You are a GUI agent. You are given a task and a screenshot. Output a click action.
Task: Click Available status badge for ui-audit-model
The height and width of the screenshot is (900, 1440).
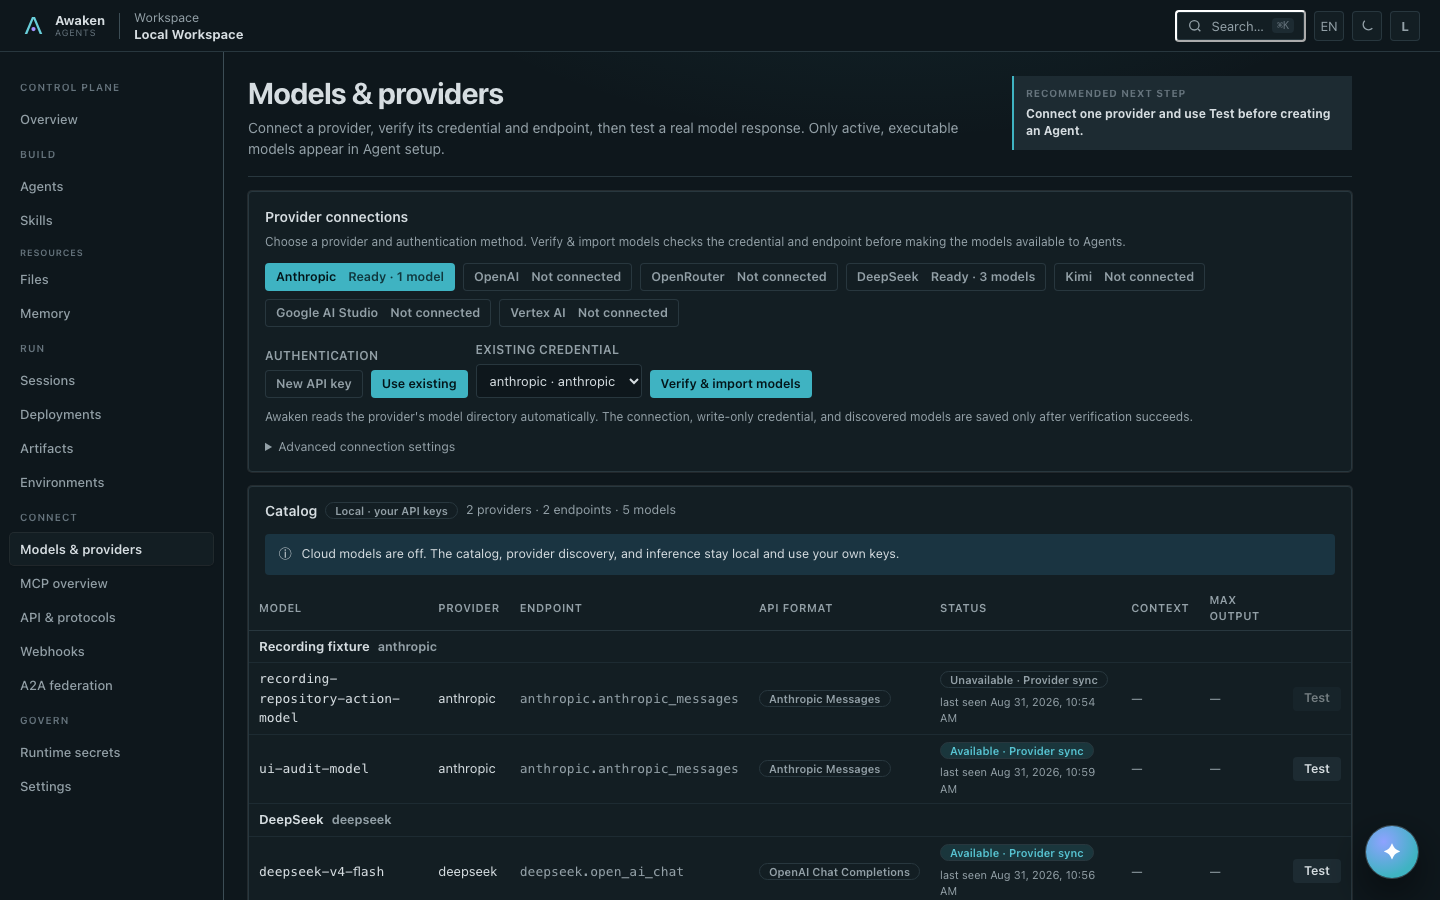[x=1016, y=751]
